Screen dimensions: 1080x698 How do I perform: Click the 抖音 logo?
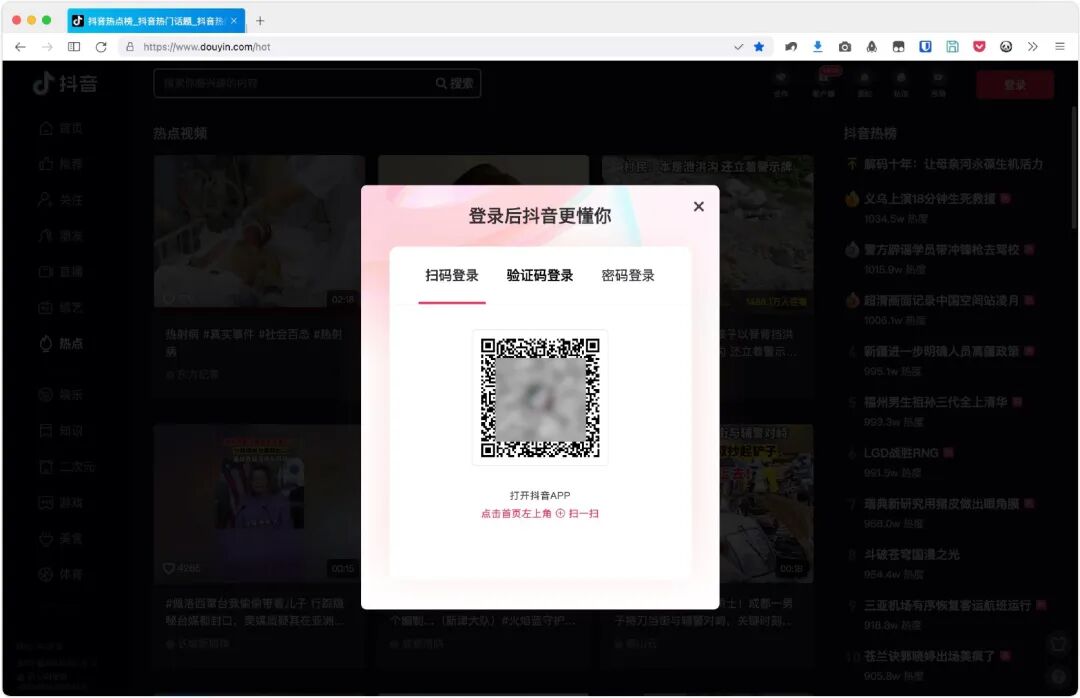point(65,83)
